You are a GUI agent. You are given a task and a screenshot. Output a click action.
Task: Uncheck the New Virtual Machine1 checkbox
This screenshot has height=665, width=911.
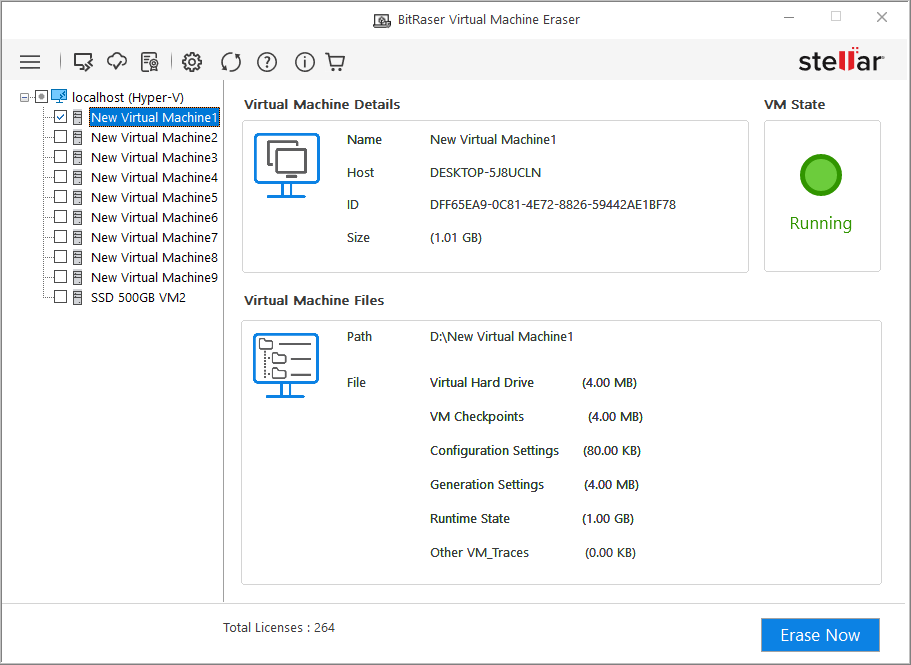coord(60,117)
